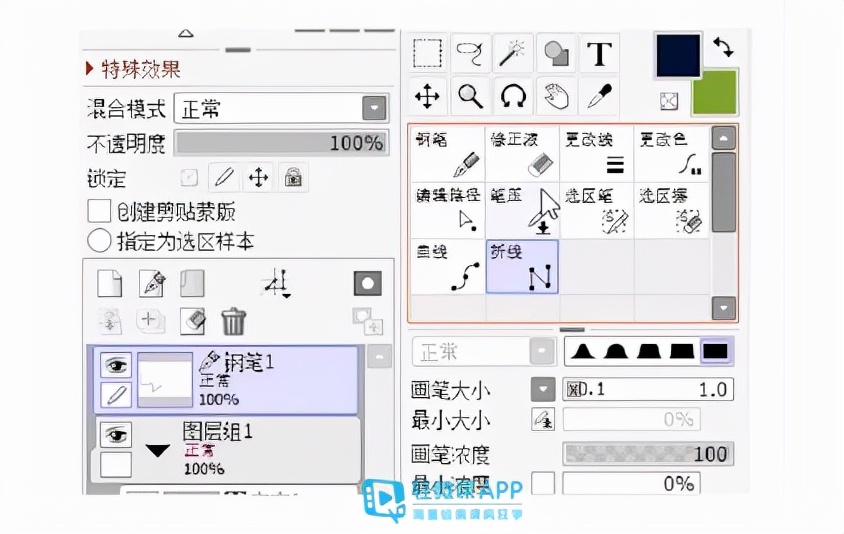Screen dimensions: 844x534
Task: Toggle transparent color icon under dark swatch
Action: point(669,101)
